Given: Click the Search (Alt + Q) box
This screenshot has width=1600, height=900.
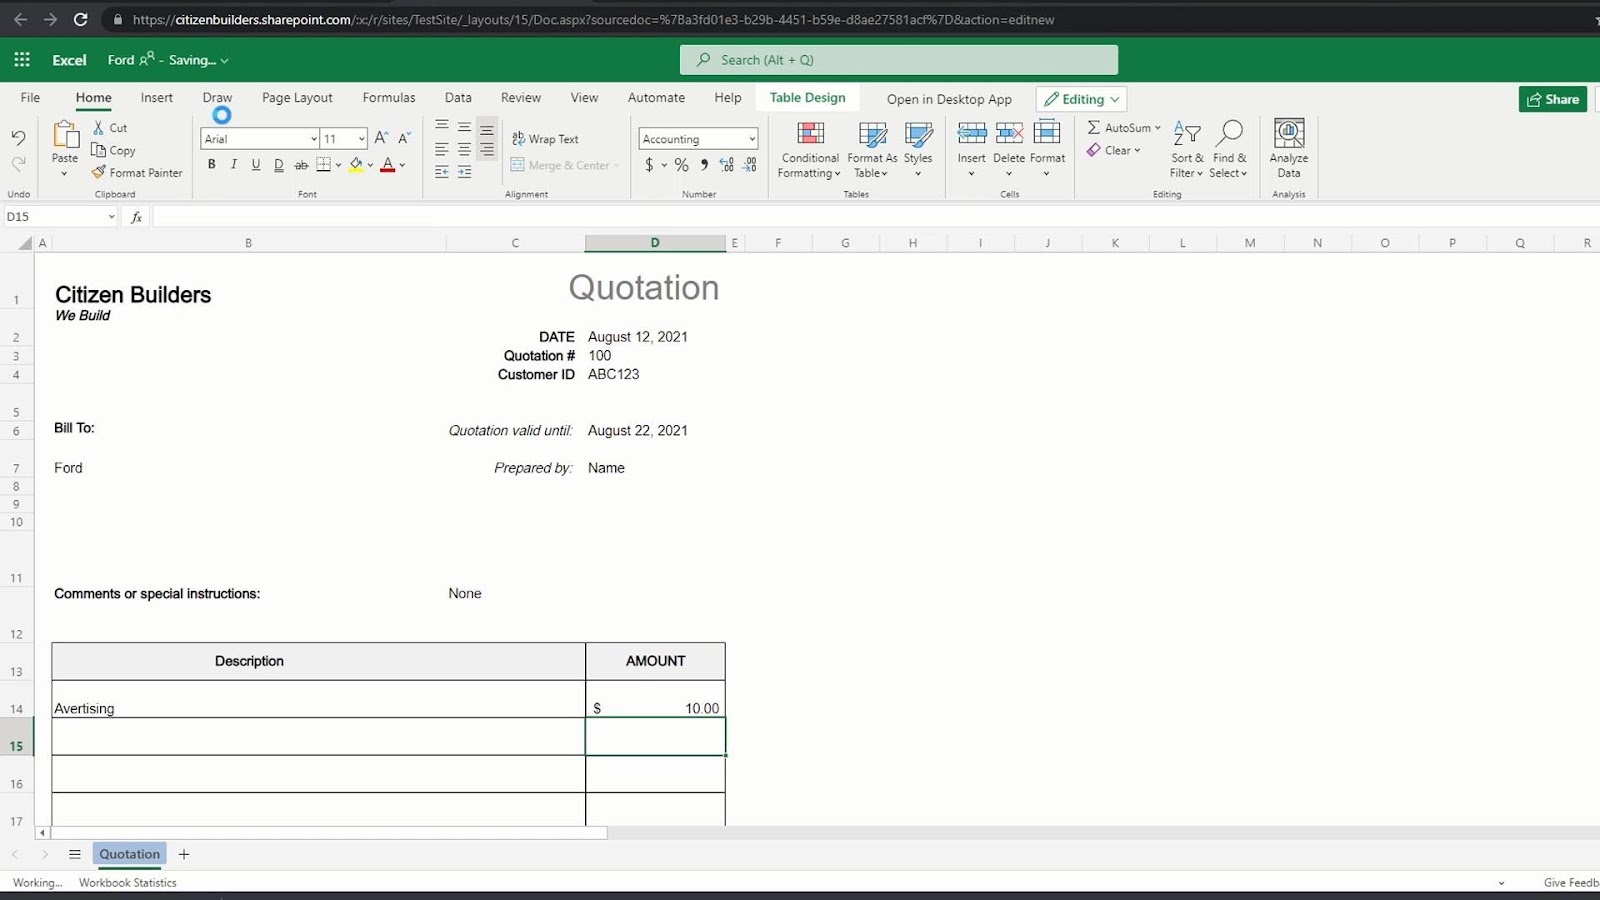Looking at the screenshot, I should point(899,60).
